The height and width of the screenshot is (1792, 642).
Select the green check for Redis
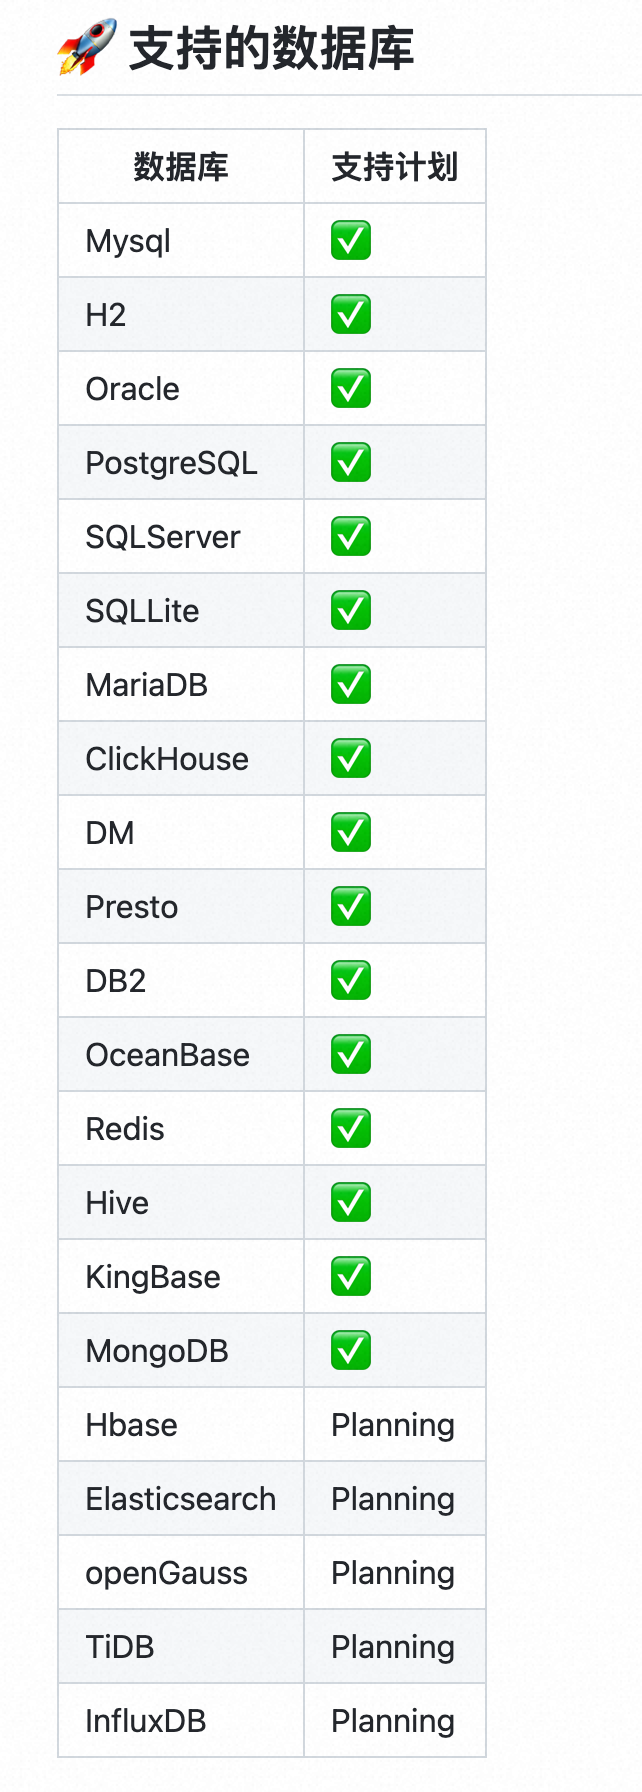coord(351,1128)
